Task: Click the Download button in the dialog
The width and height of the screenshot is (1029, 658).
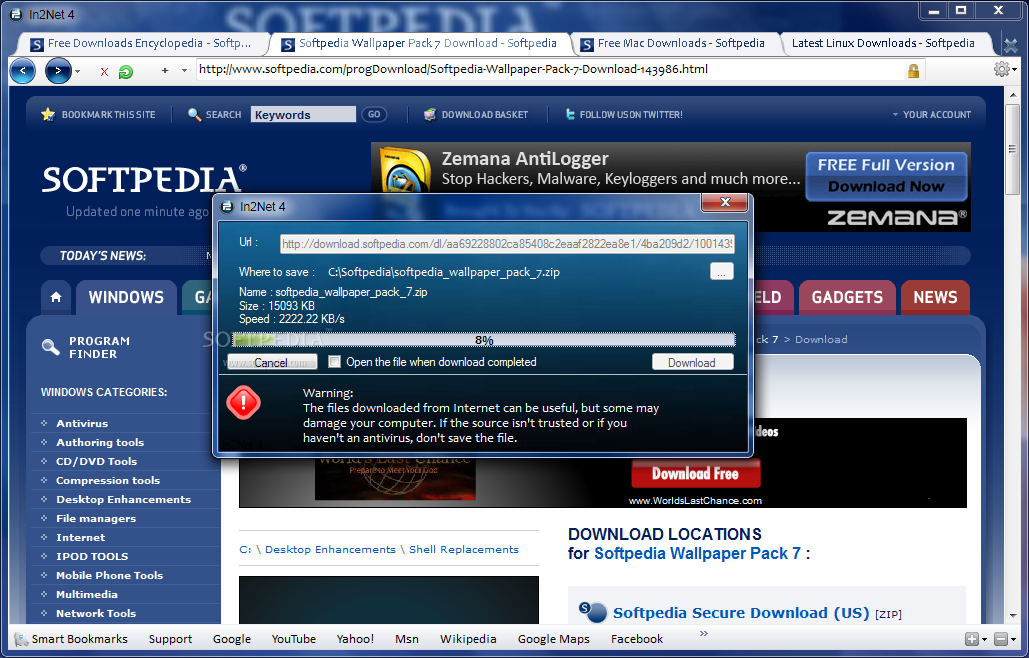Action: [x=692, y=362]
